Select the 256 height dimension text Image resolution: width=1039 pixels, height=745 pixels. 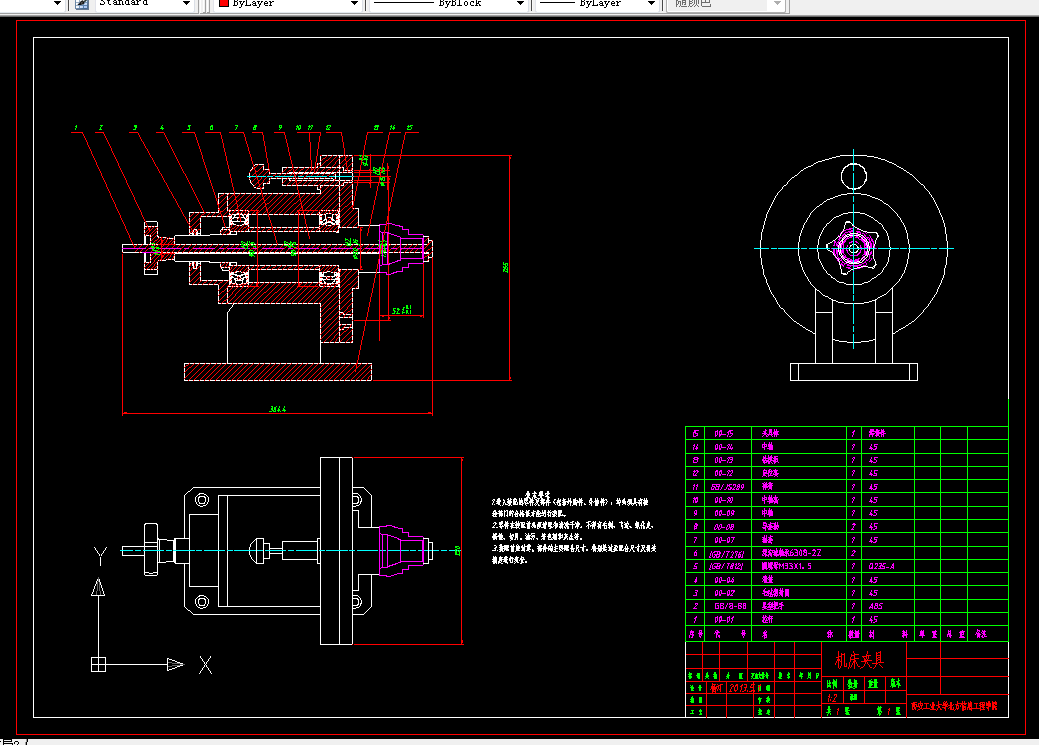point(506,267)
